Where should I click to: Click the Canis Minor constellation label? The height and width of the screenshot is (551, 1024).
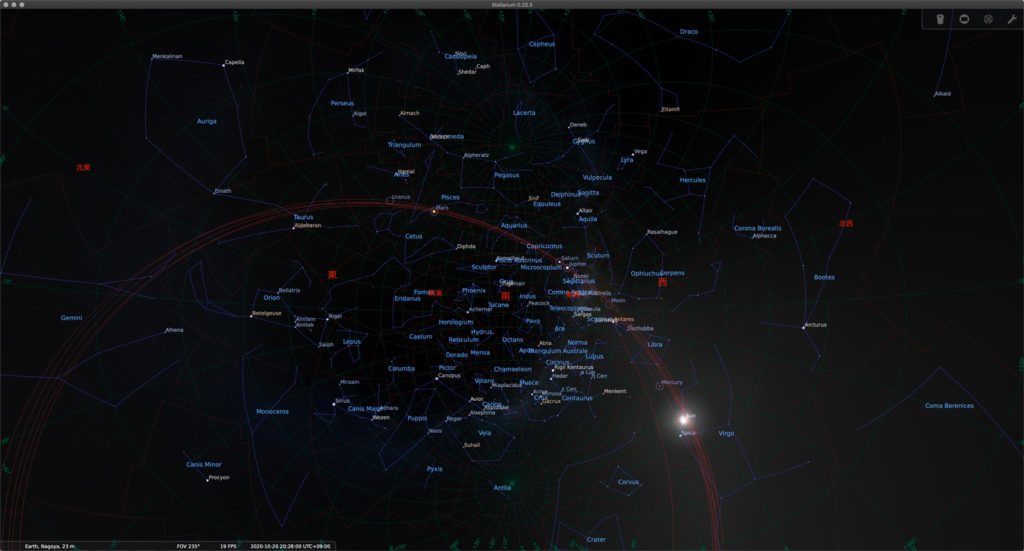pos(204,464)
